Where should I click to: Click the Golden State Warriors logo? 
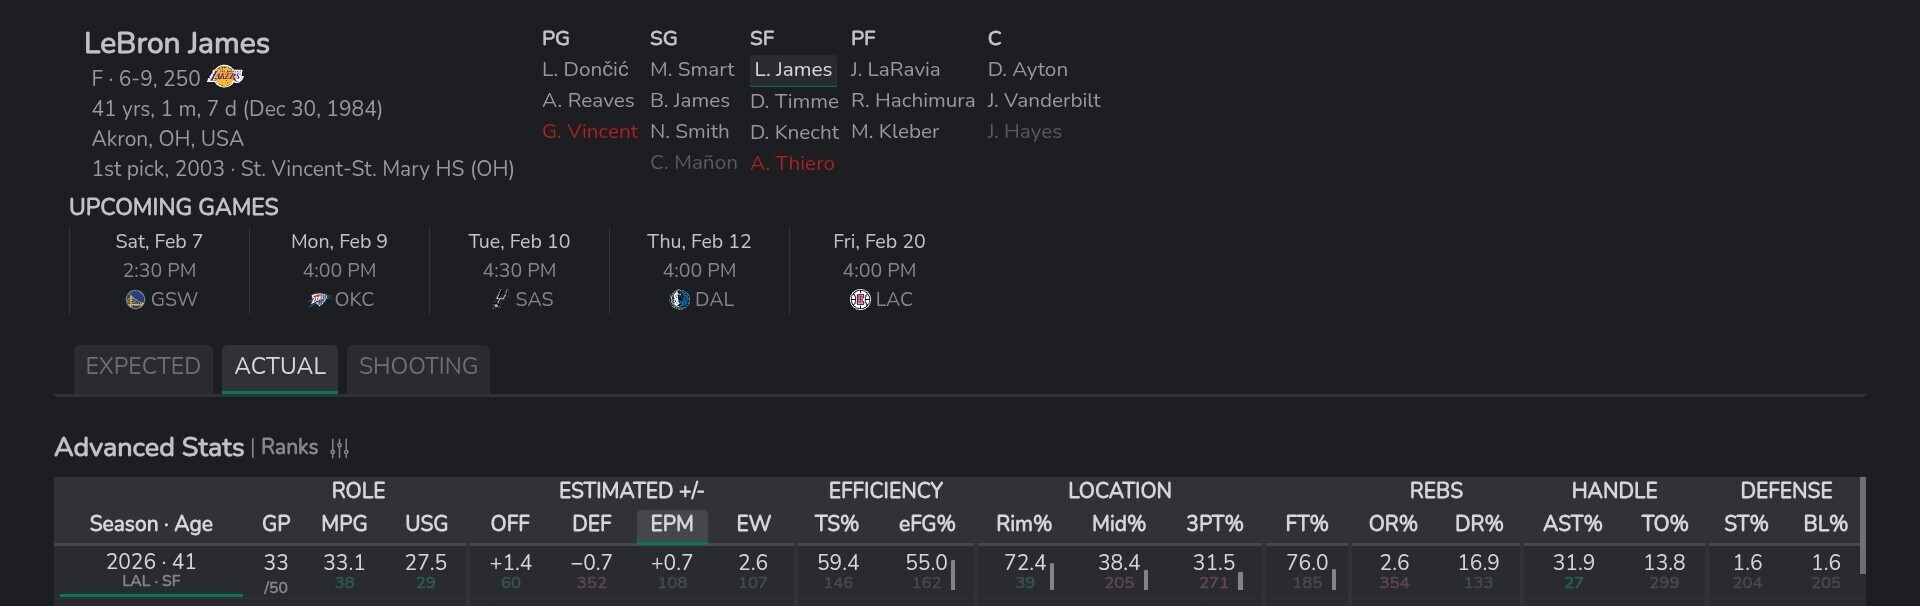coord(135,300)
